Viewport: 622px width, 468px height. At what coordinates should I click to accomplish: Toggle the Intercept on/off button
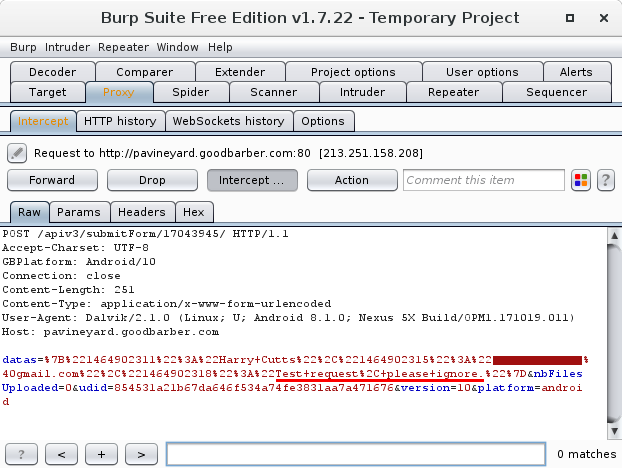click(x=252, y=180)
